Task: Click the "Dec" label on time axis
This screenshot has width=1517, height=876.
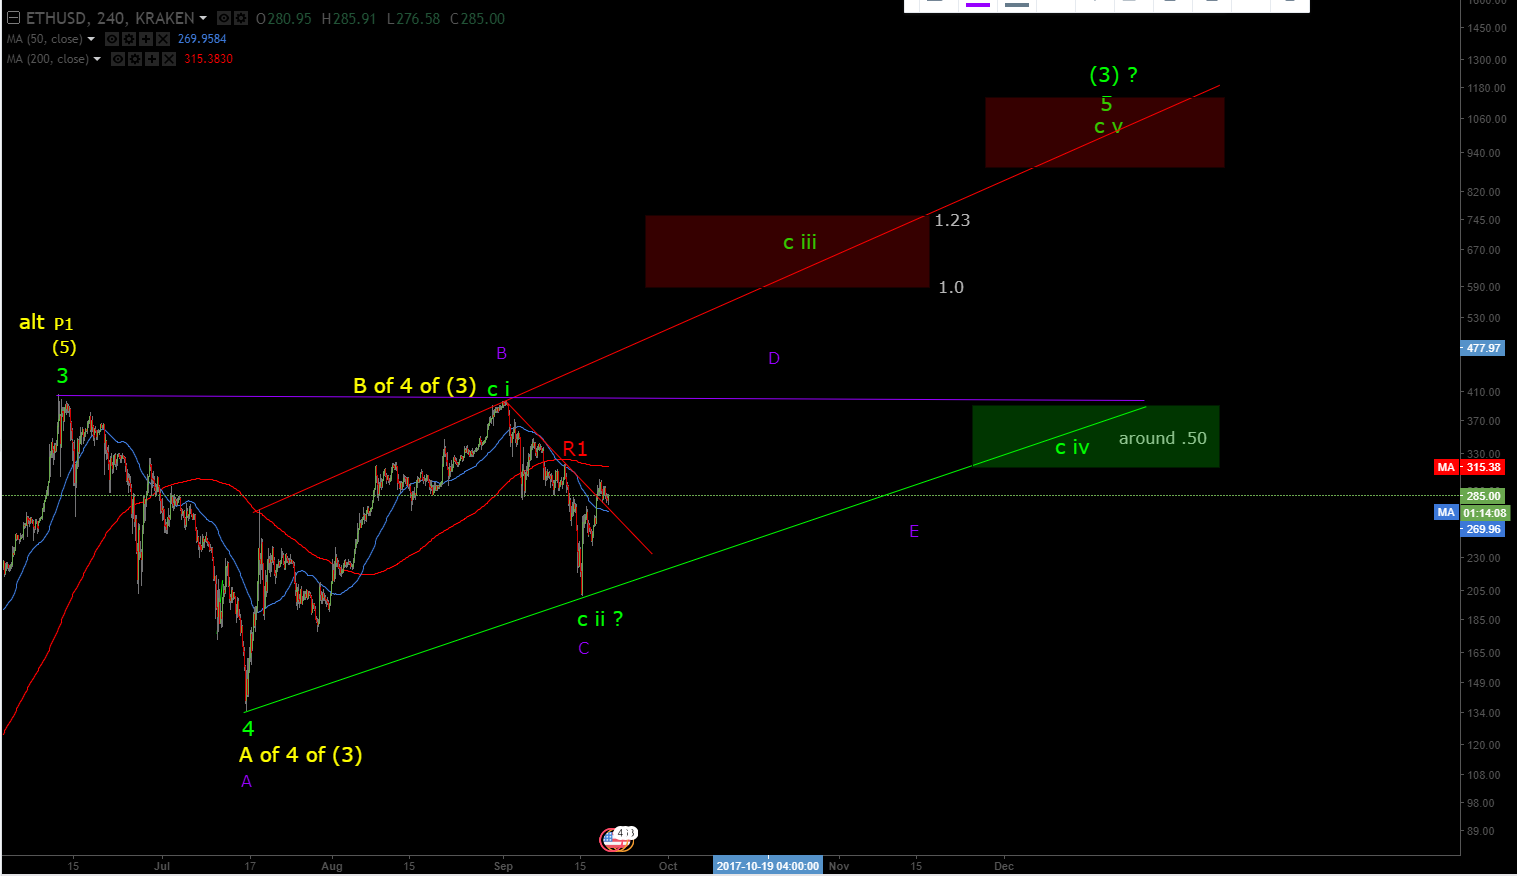Action: click(1004, 866)
